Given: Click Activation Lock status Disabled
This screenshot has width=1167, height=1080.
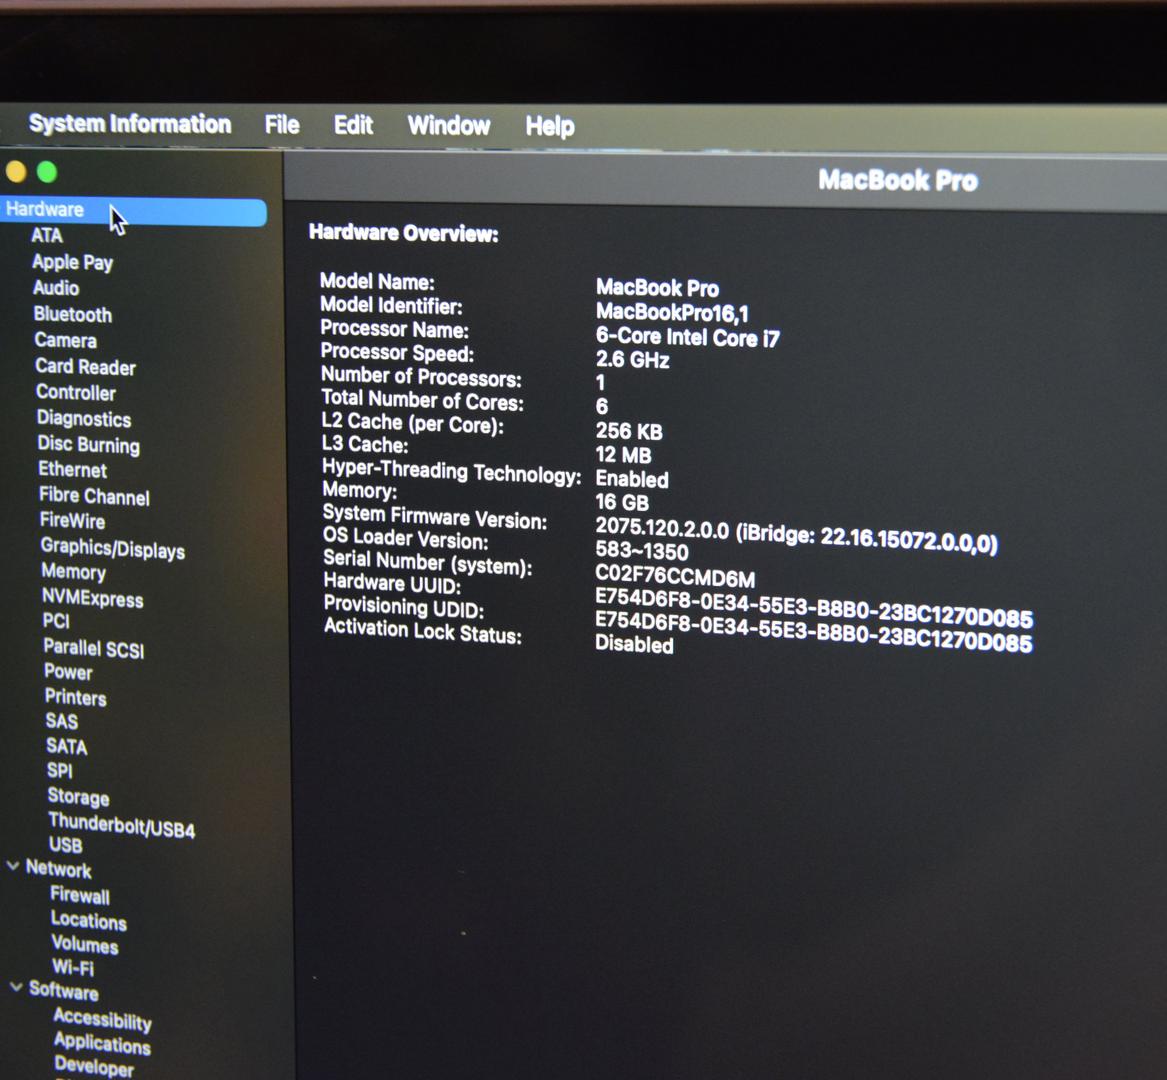Looking at the screenshot, I should [x=634, y=644].
